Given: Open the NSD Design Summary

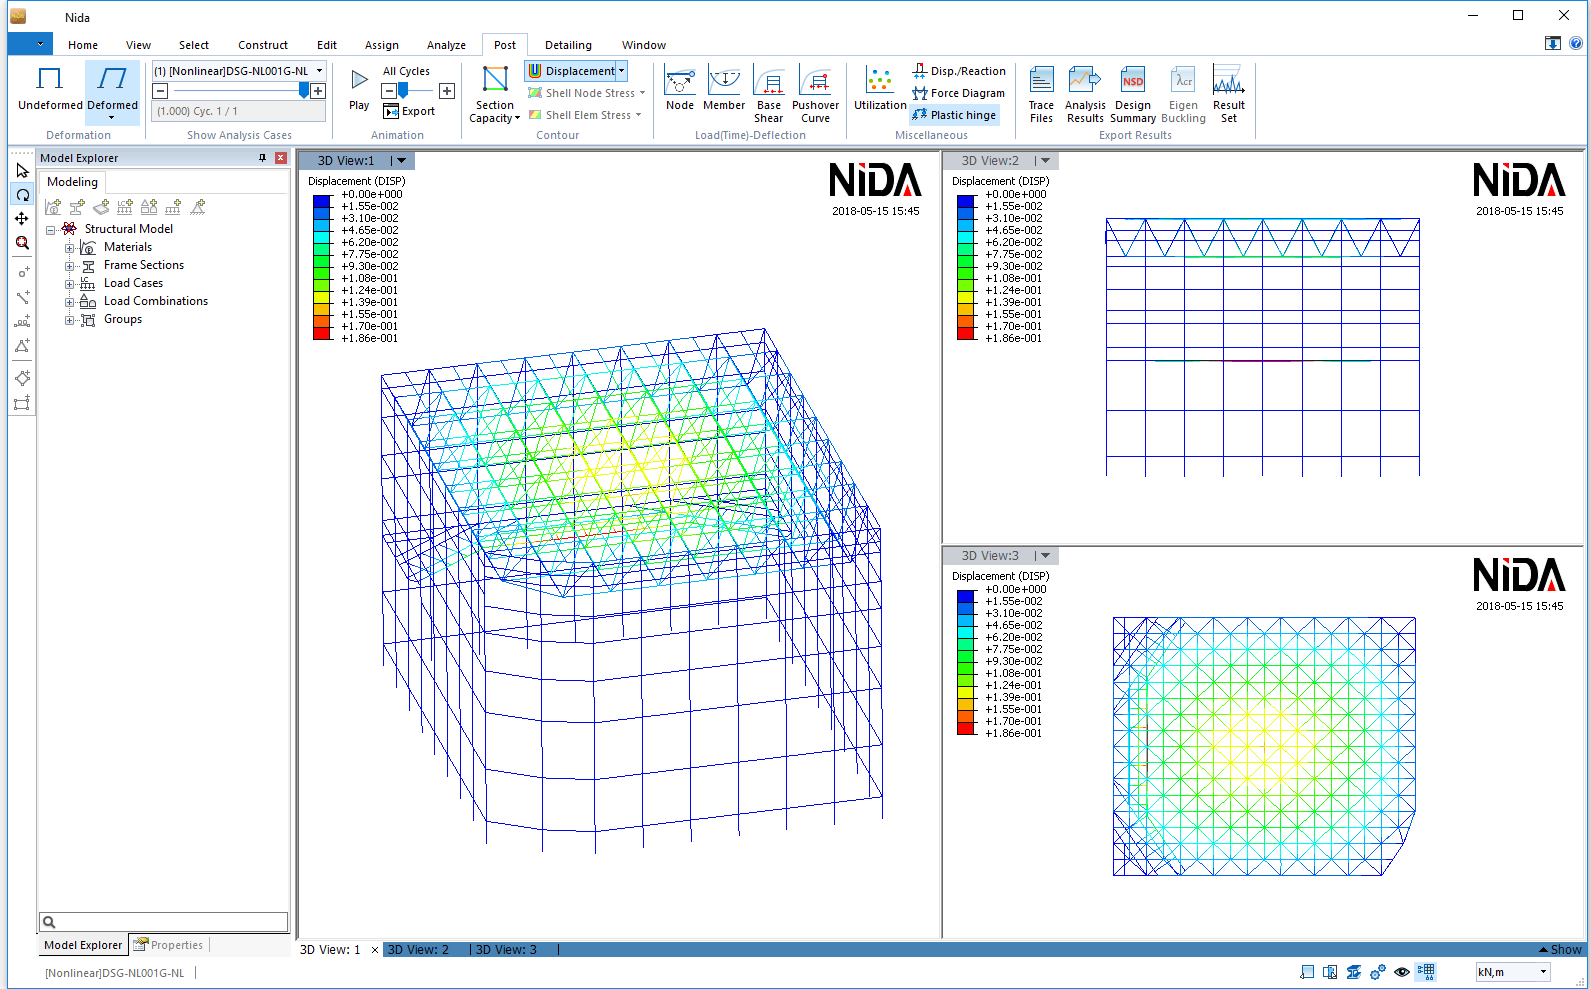Looking at the screenshot, I should click(x=1133, y=96).
